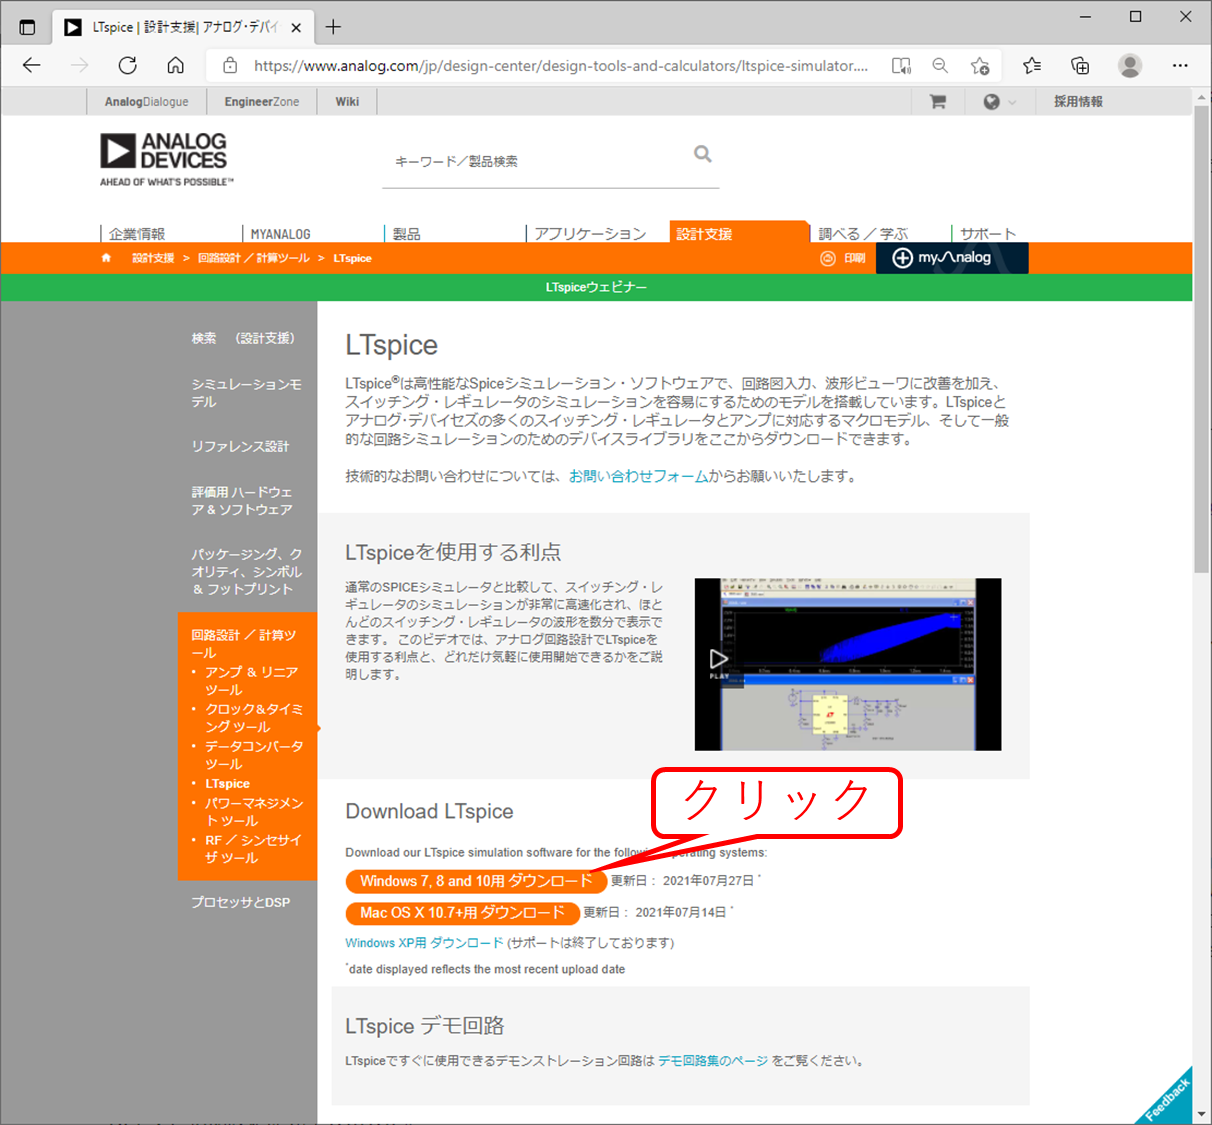Screen dimensions: 1212x1125
Task: Click 回路設計/計算ツール sidebar heading
Action: [244, 643]
